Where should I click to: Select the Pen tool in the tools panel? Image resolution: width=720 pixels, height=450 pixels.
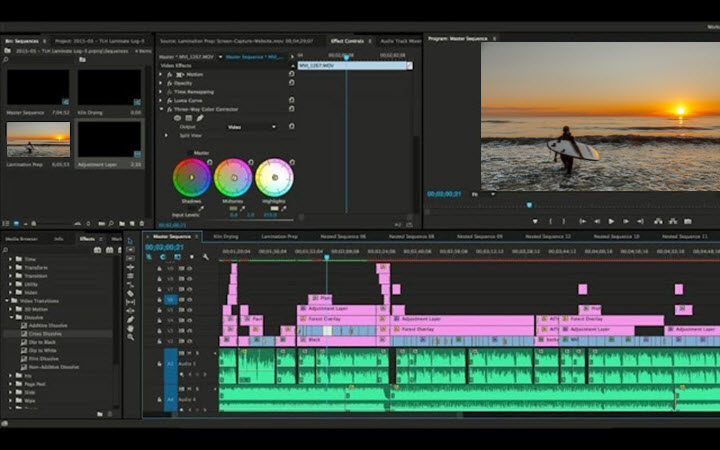[130, 319]
